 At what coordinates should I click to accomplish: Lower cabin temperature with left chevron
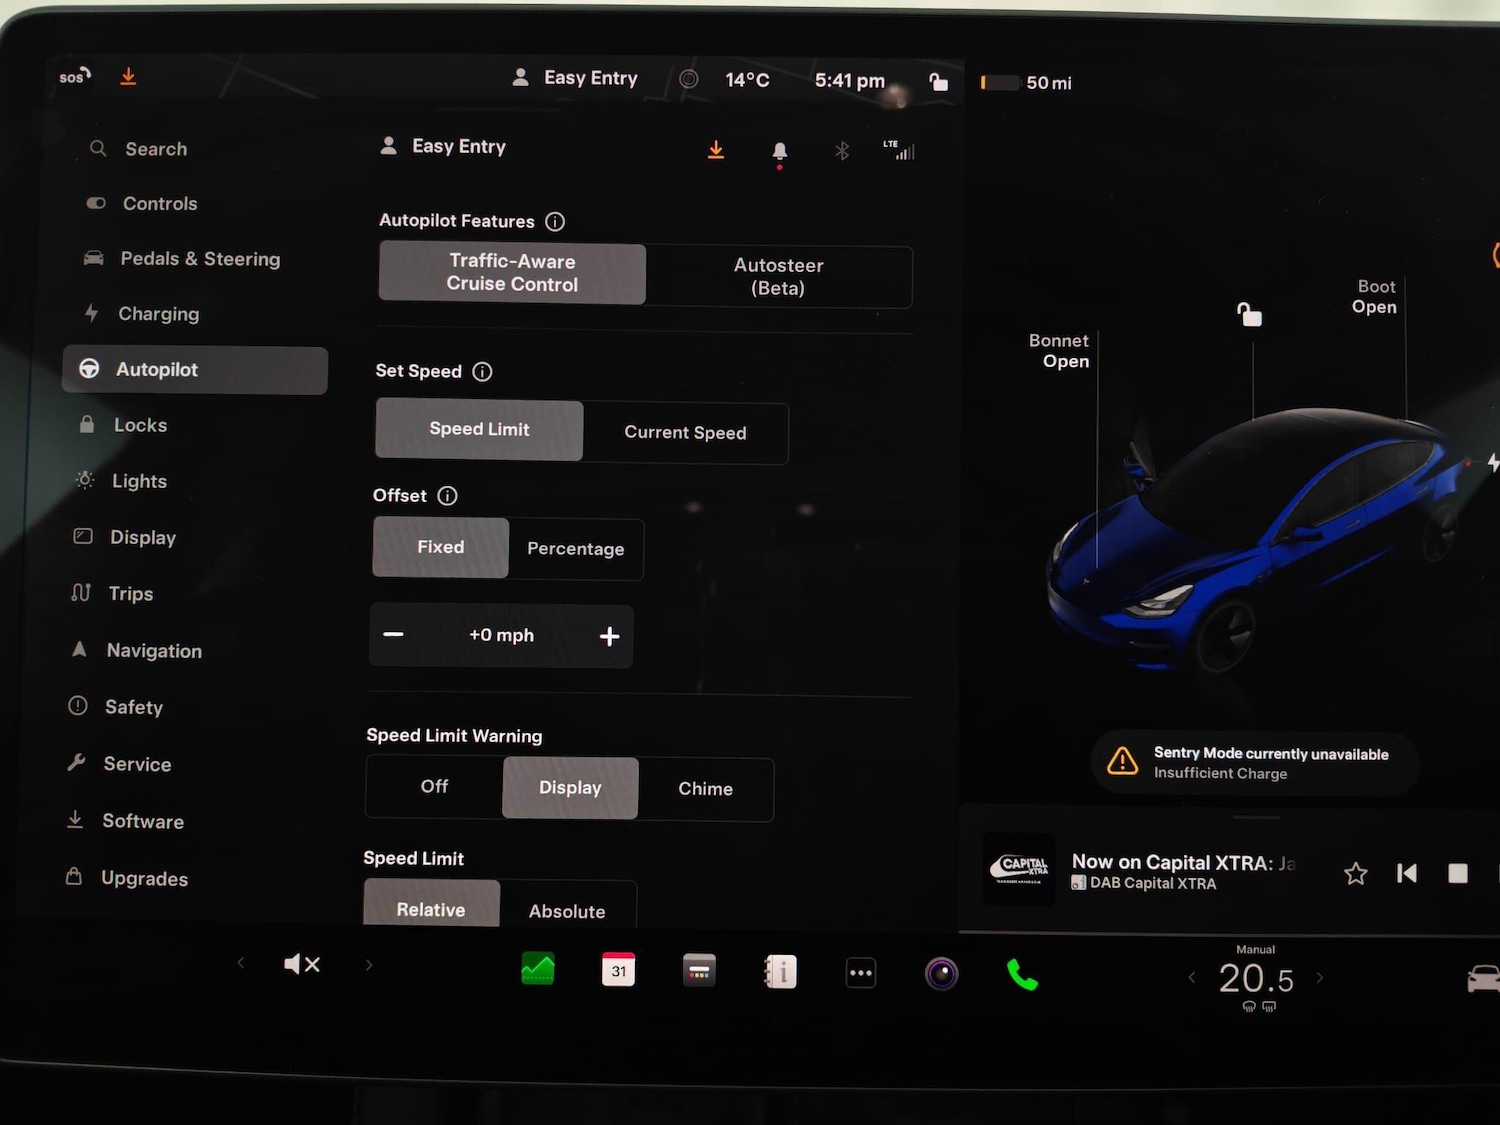click(x=1191, y=978)
